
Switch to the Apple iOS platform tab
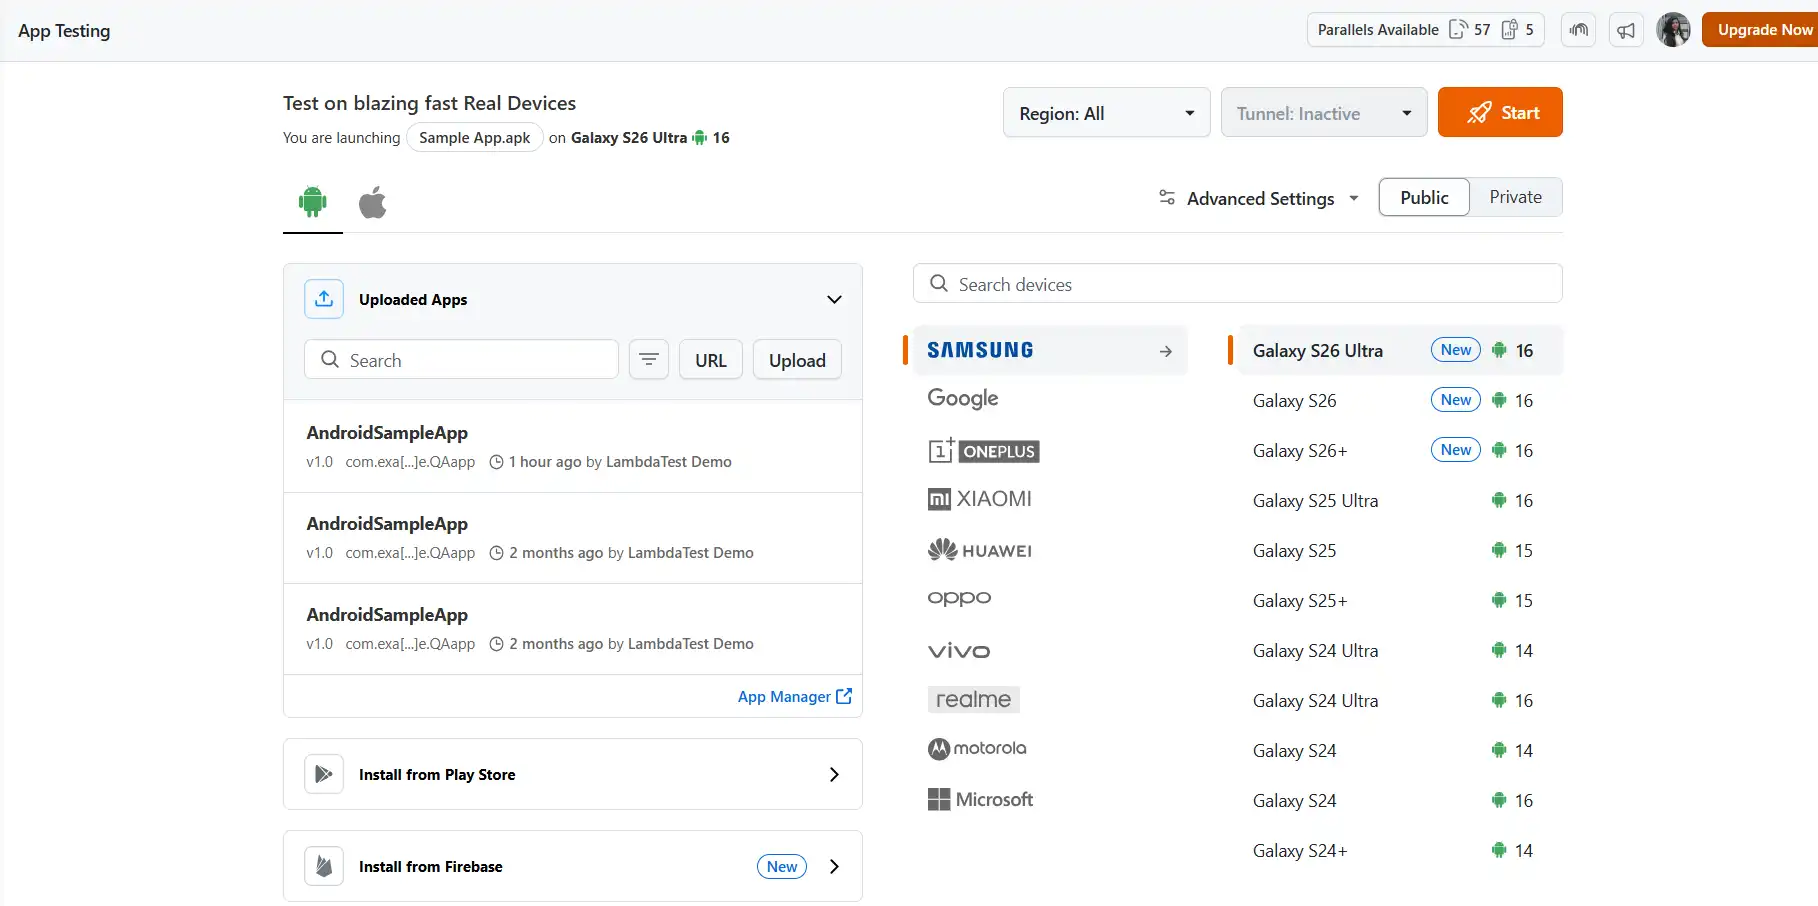coord(373,202)
